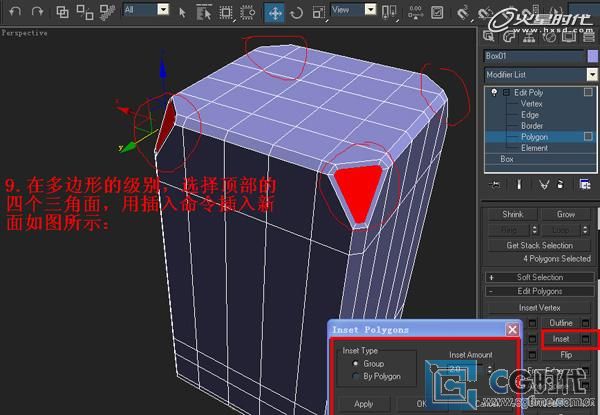Click the Make Unique icon
The width and height of the screenshot is (600, 415).
tap(544, 185)
